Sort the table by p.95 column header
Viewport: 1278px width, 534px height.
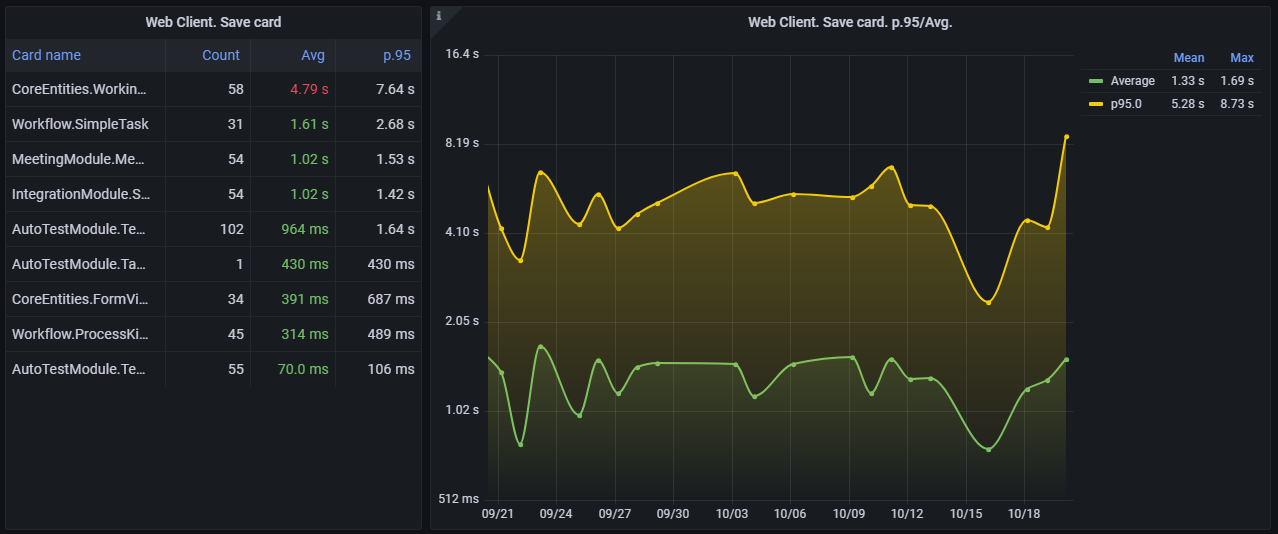coord(397,55)
